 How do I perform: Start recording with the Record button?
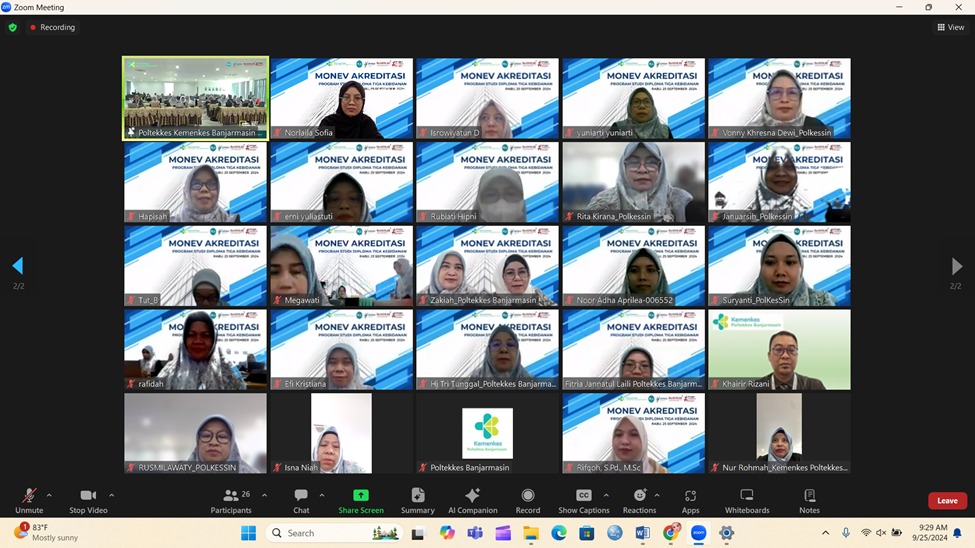pos(528,500)
